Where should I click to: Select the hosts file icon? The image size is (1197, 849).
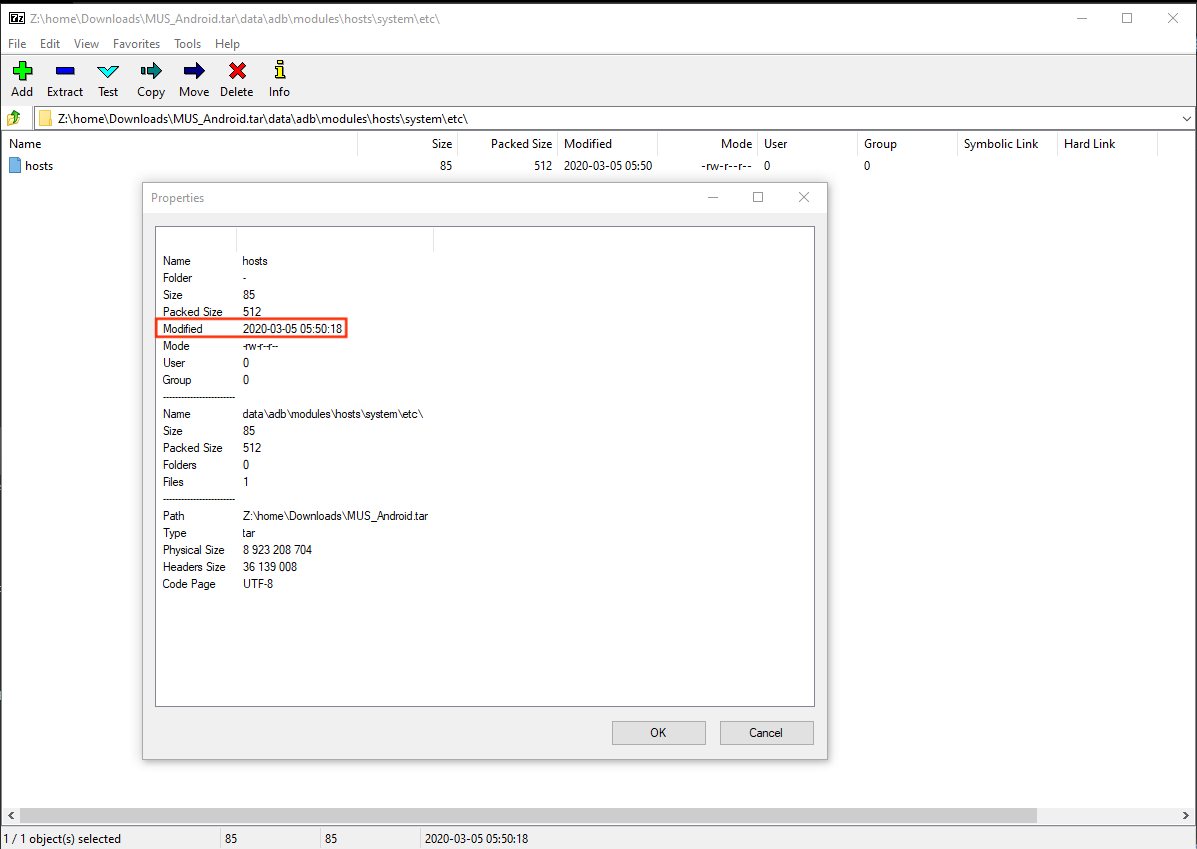[14, 165]
